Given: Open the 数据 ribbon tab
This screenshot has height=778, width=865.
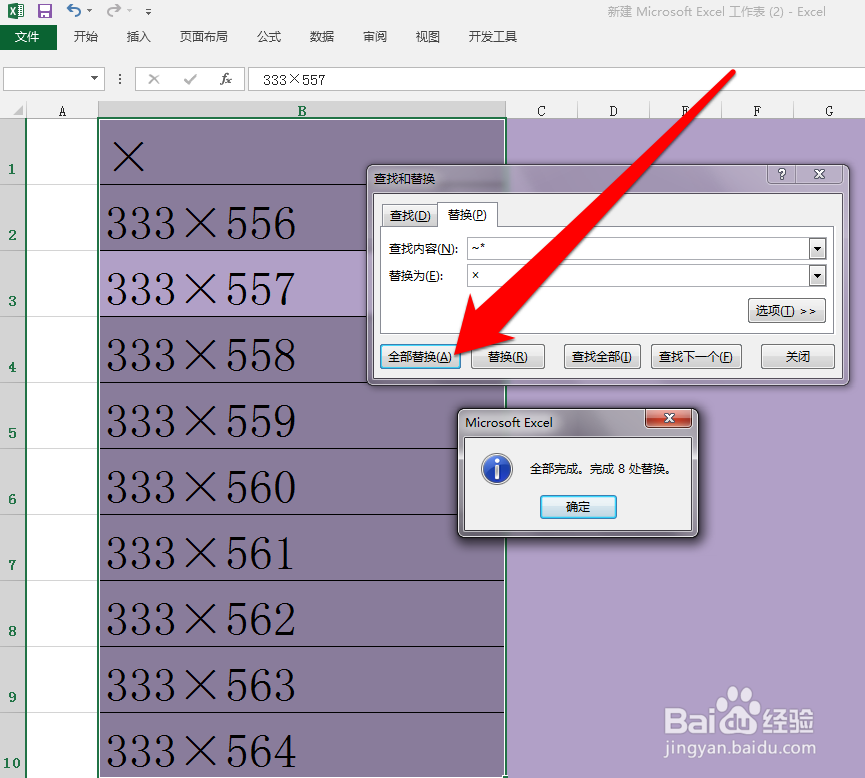Looking at the screenshot, I should point(321,36).
